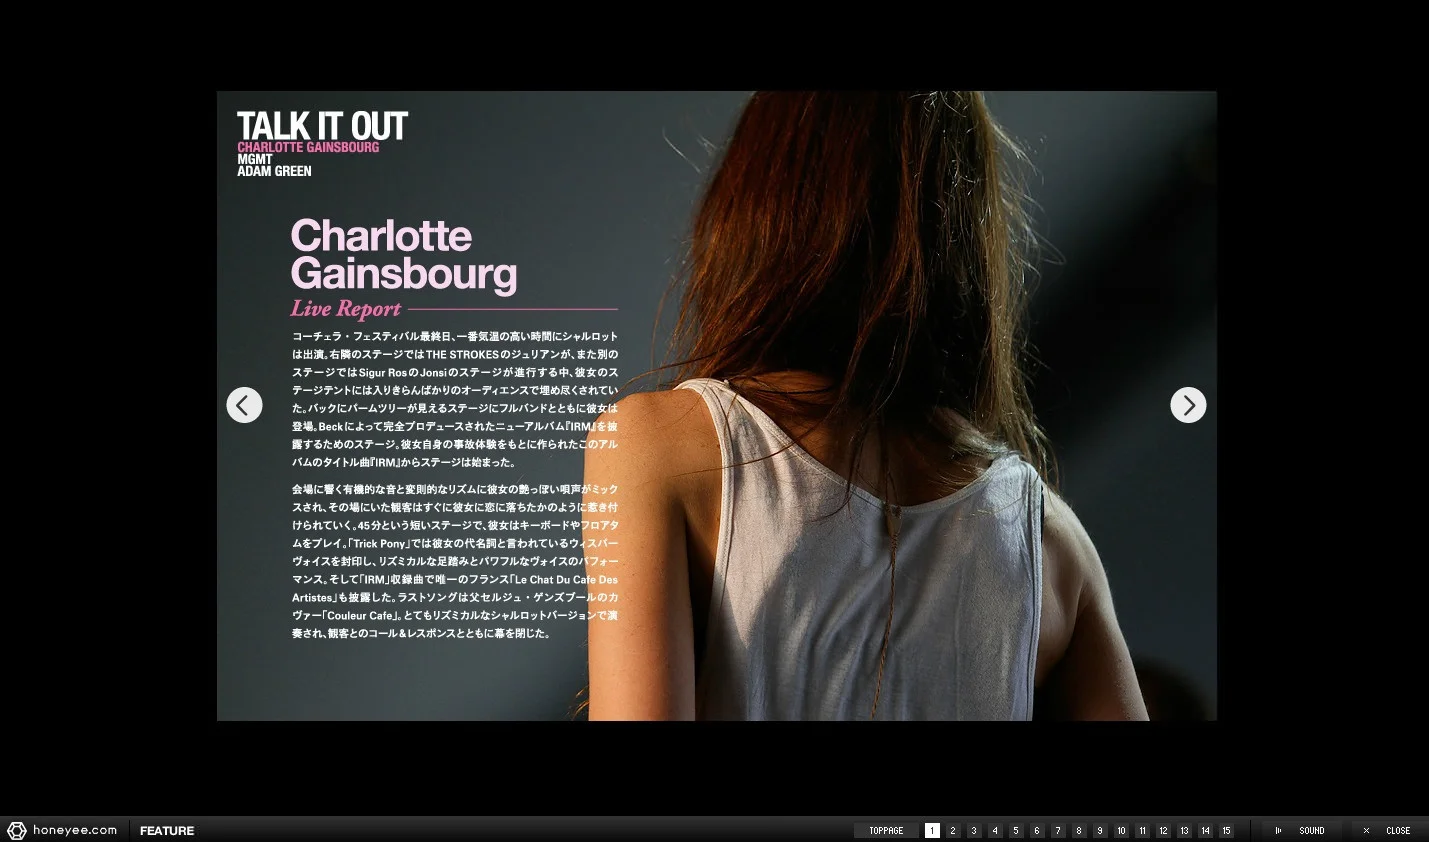The height and width of the screenshot is (842, 1429).
Task: Select page 1 in the pager
Action: click(932, 831)
